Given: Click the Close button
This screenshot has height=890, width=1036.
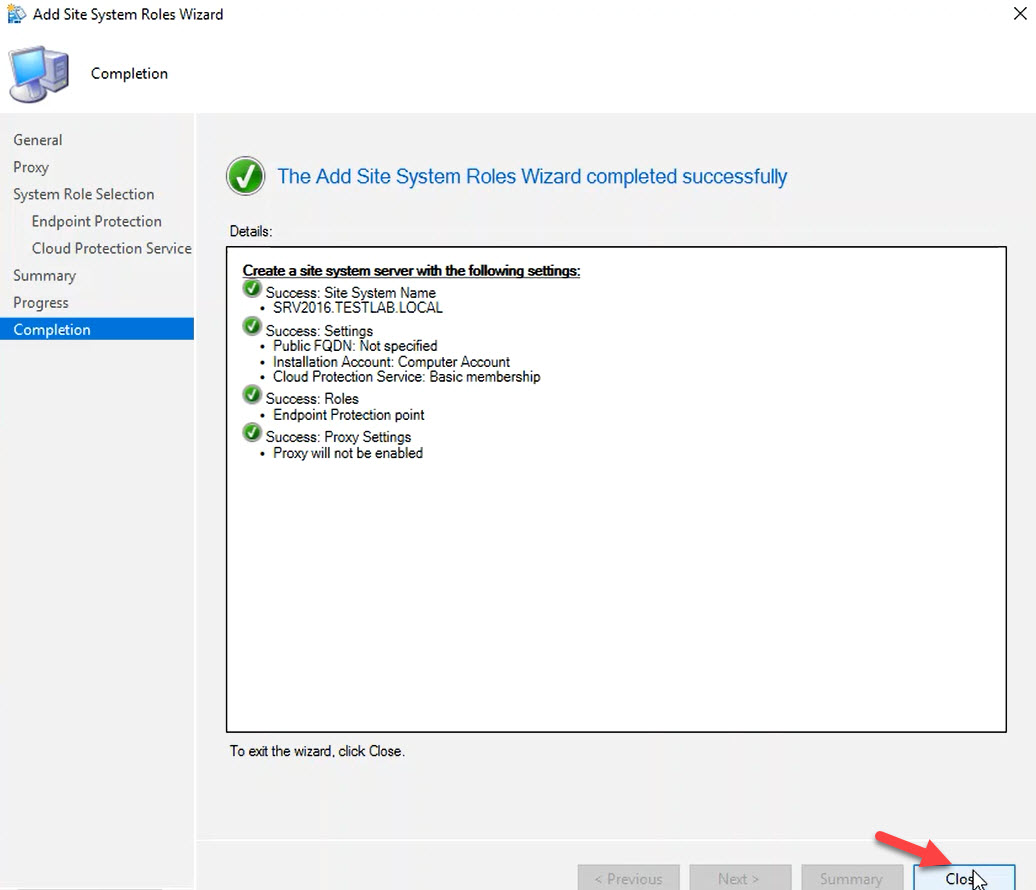Looking at the screenshot, I should (x=963, y=877).
